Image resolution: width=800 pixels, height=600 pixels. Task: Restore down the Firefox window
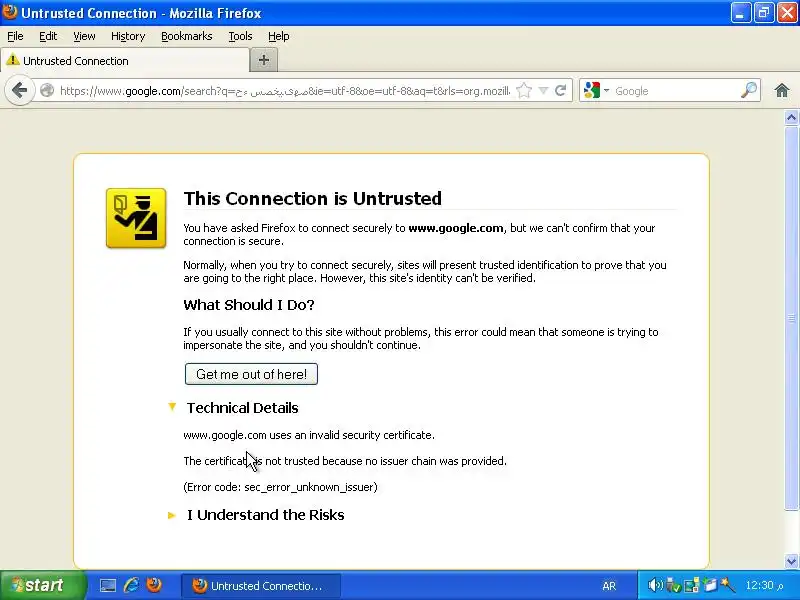(x=764, y=13)
